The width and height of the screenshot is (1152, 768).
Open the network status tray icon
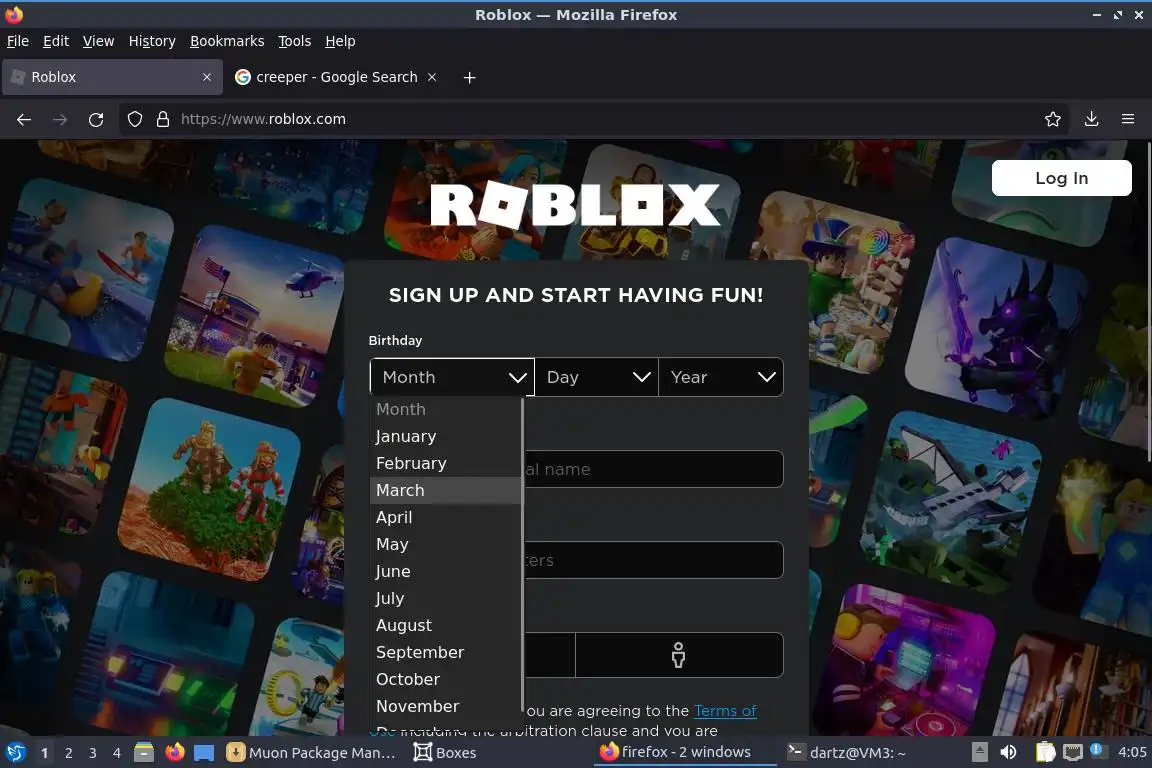coord(1073,752)
